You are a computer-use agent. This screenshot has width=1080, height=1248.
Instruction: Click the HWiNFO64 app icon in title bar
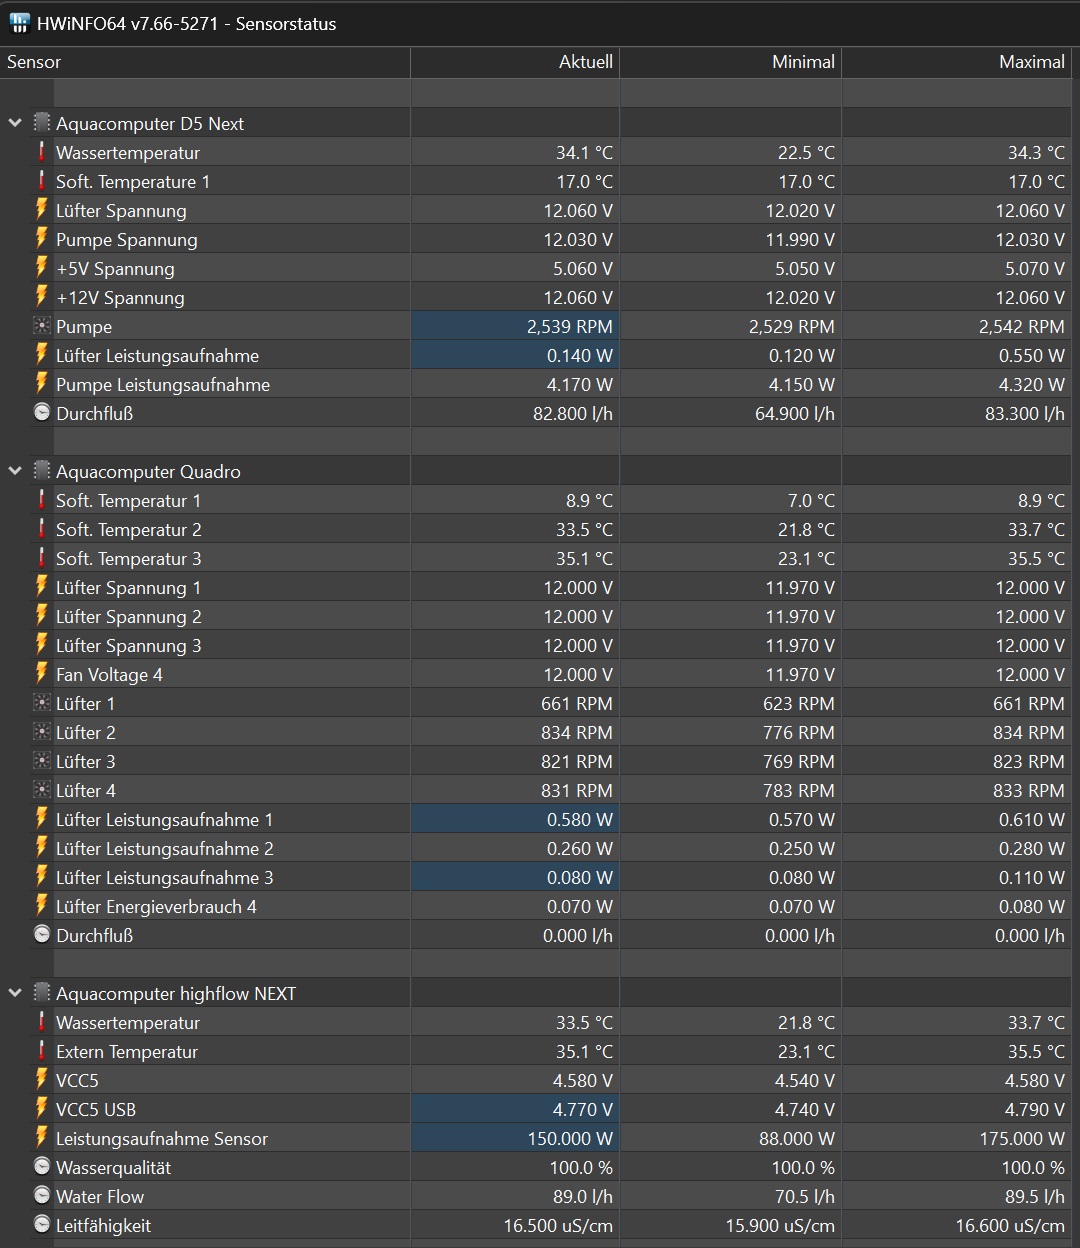click(x=19, y=23)
